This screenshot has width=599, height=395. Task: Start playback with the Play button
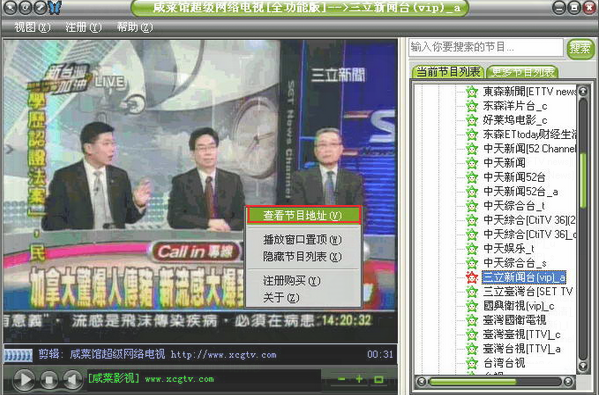(x=25, y=379)
